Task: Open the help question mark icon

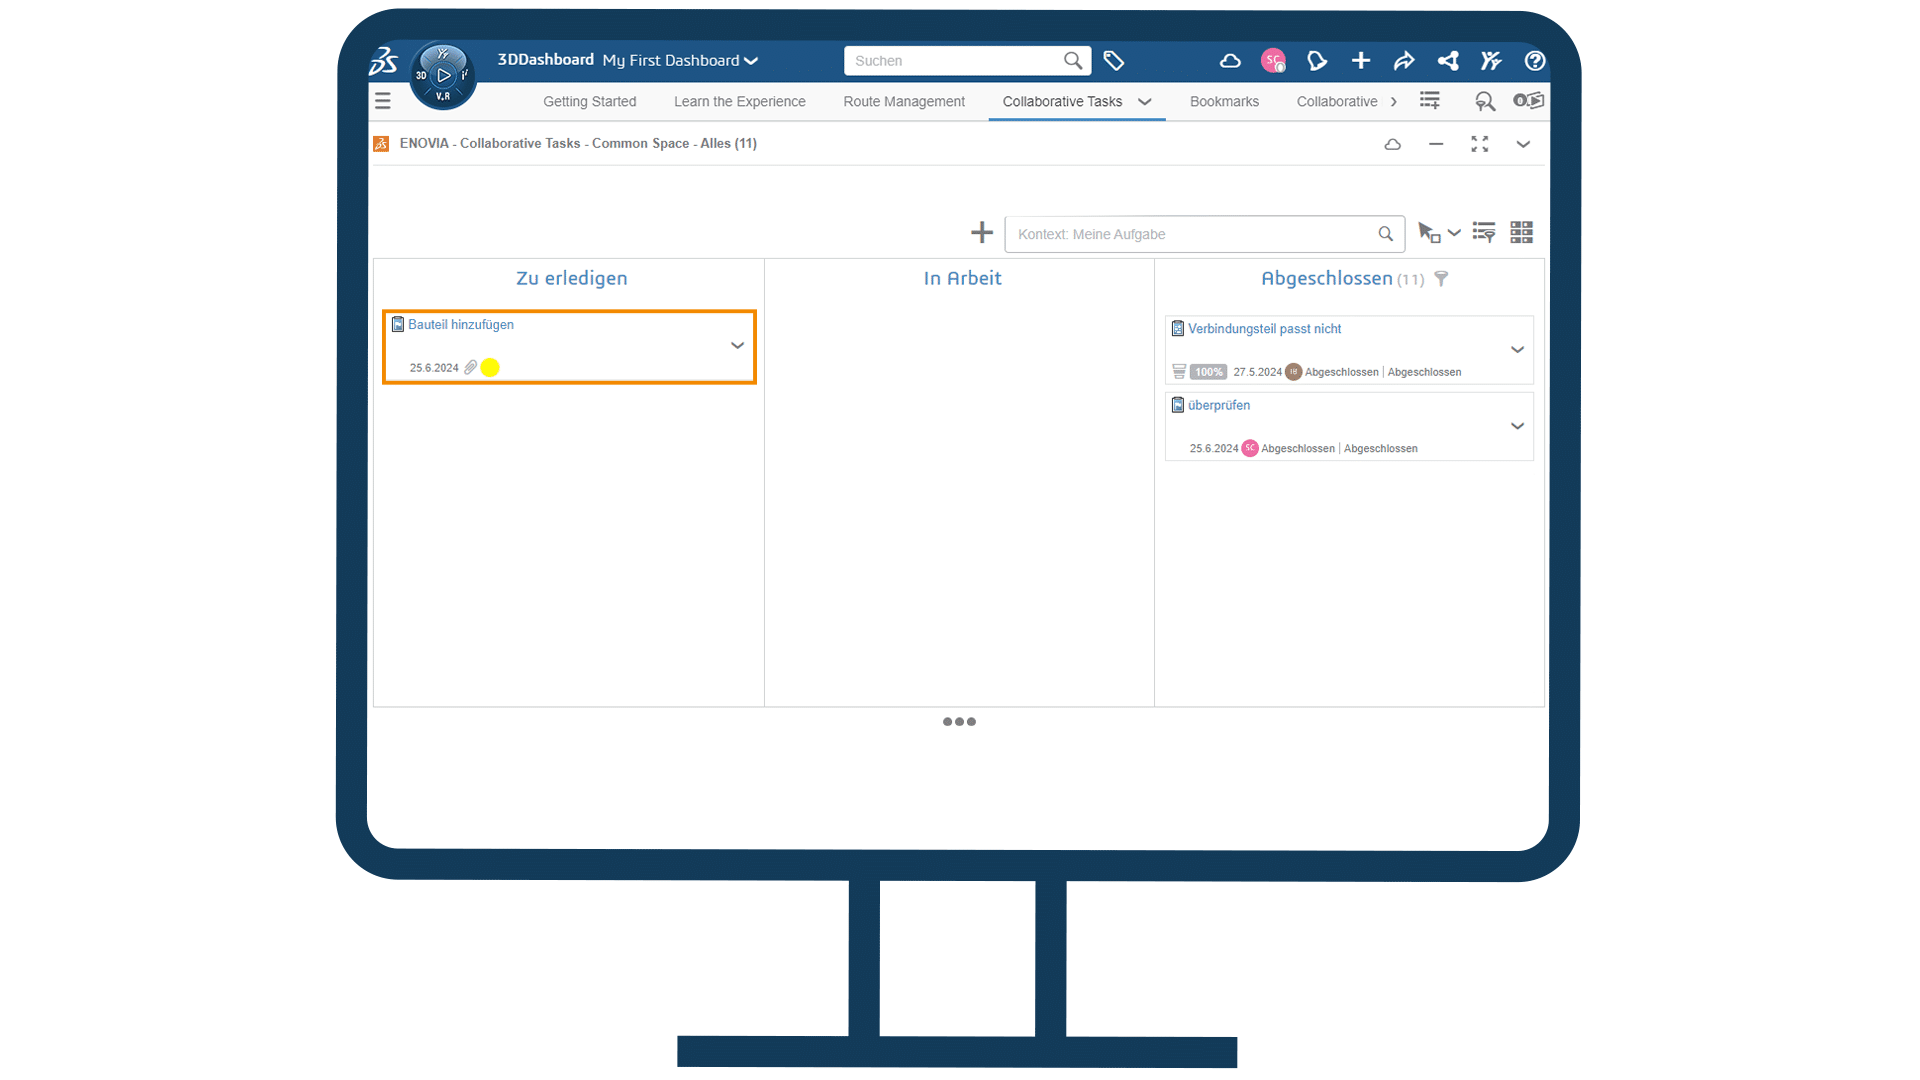Action: click(1534, 61)
